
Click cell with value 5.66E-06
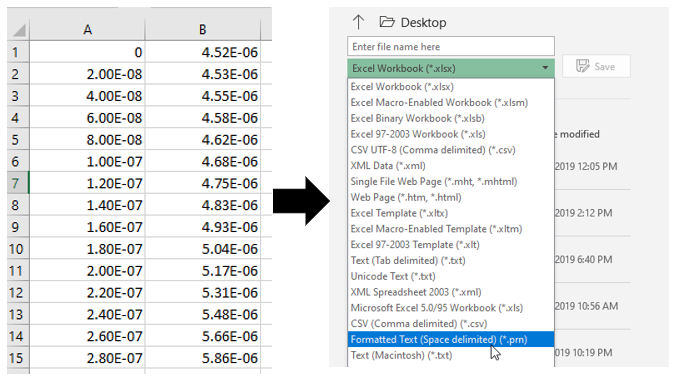click(203, 336)
